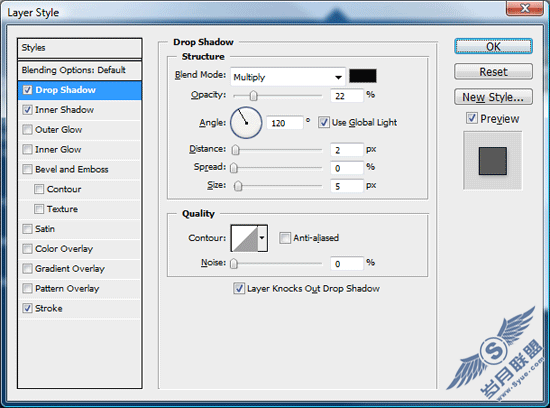Enable the Outer Glow checkbox
The image size is (550, 408).
[x=27, y=130]
